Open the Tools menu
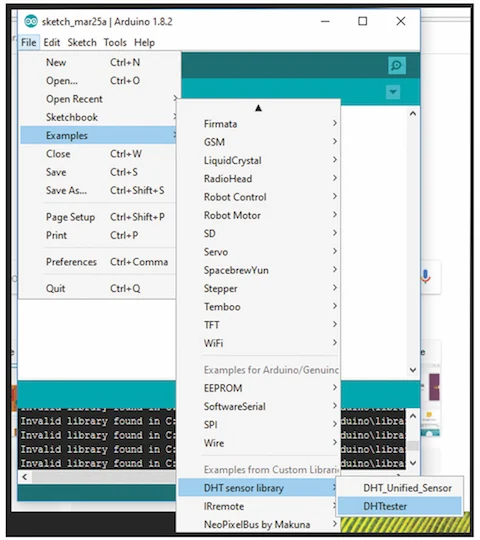 click(x=115, y=43)
